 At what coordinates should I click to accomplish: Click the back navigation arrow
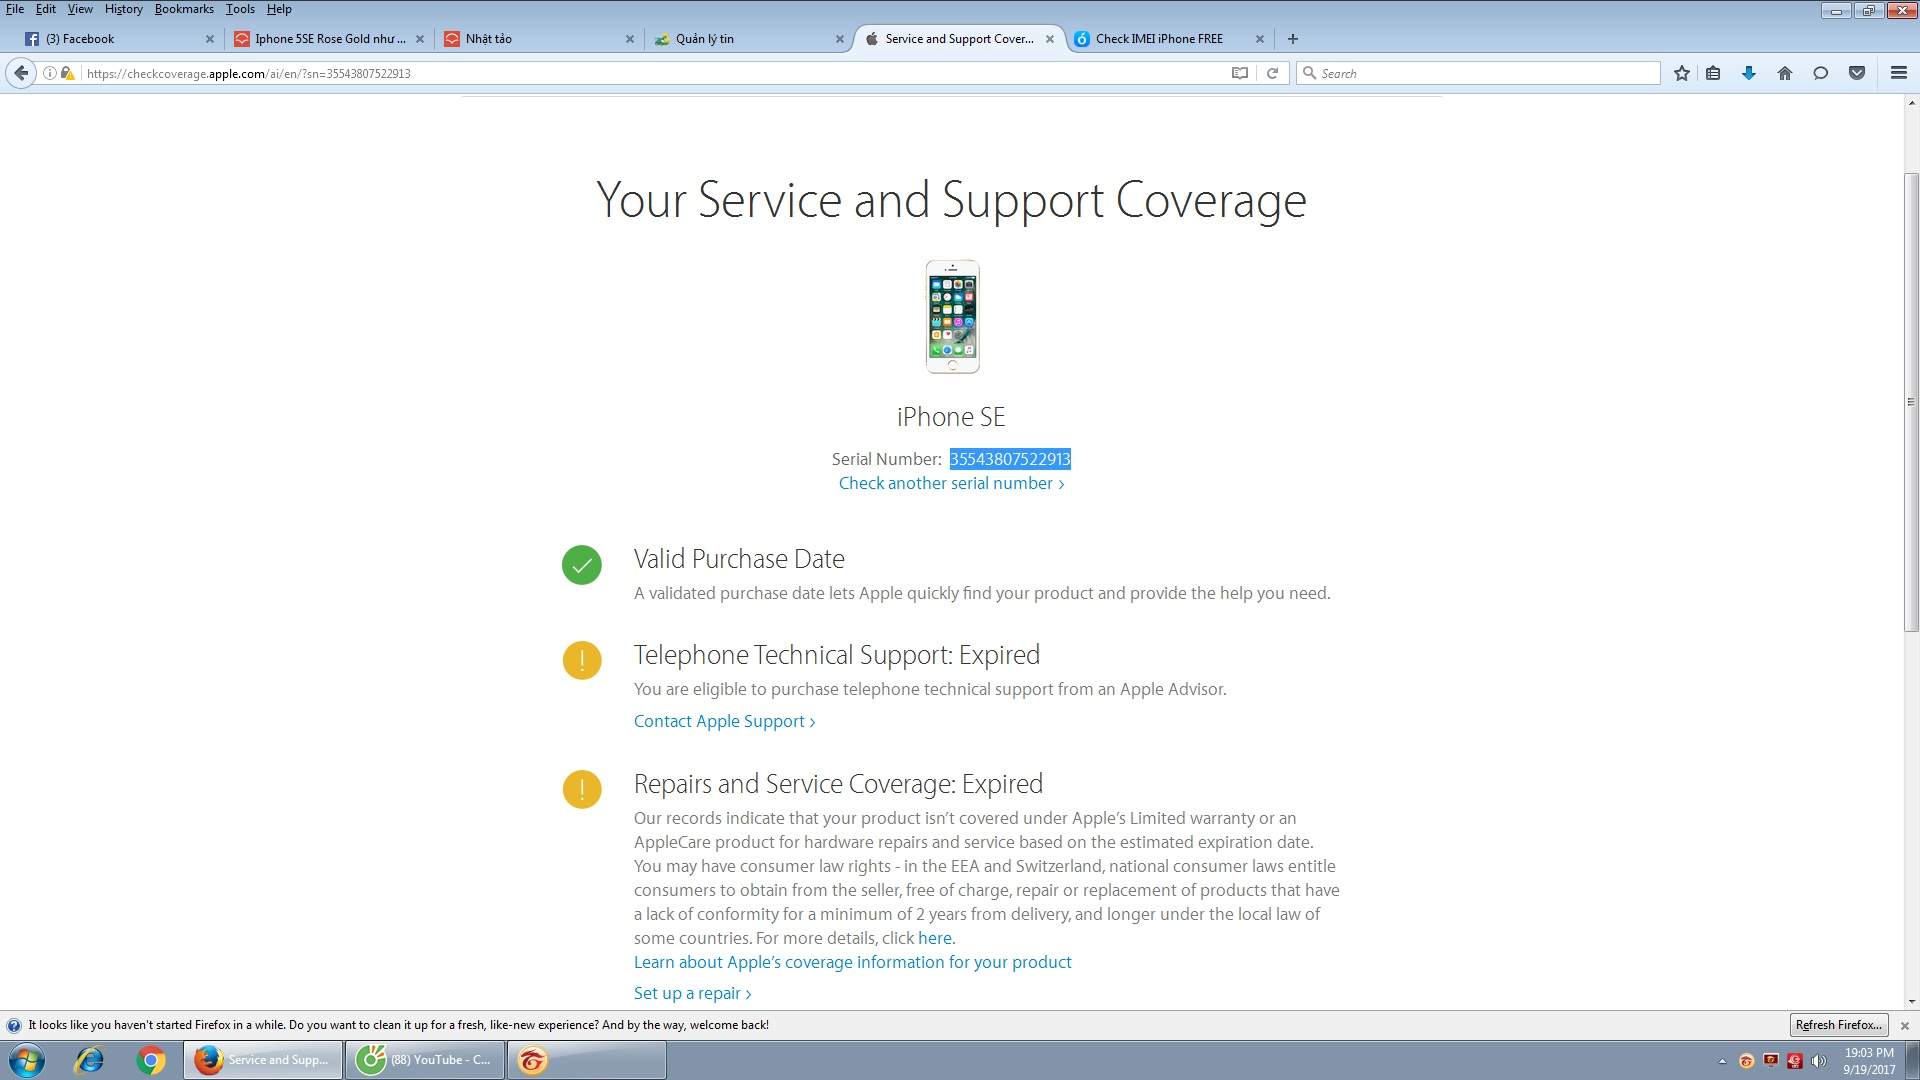pos(21,73)
